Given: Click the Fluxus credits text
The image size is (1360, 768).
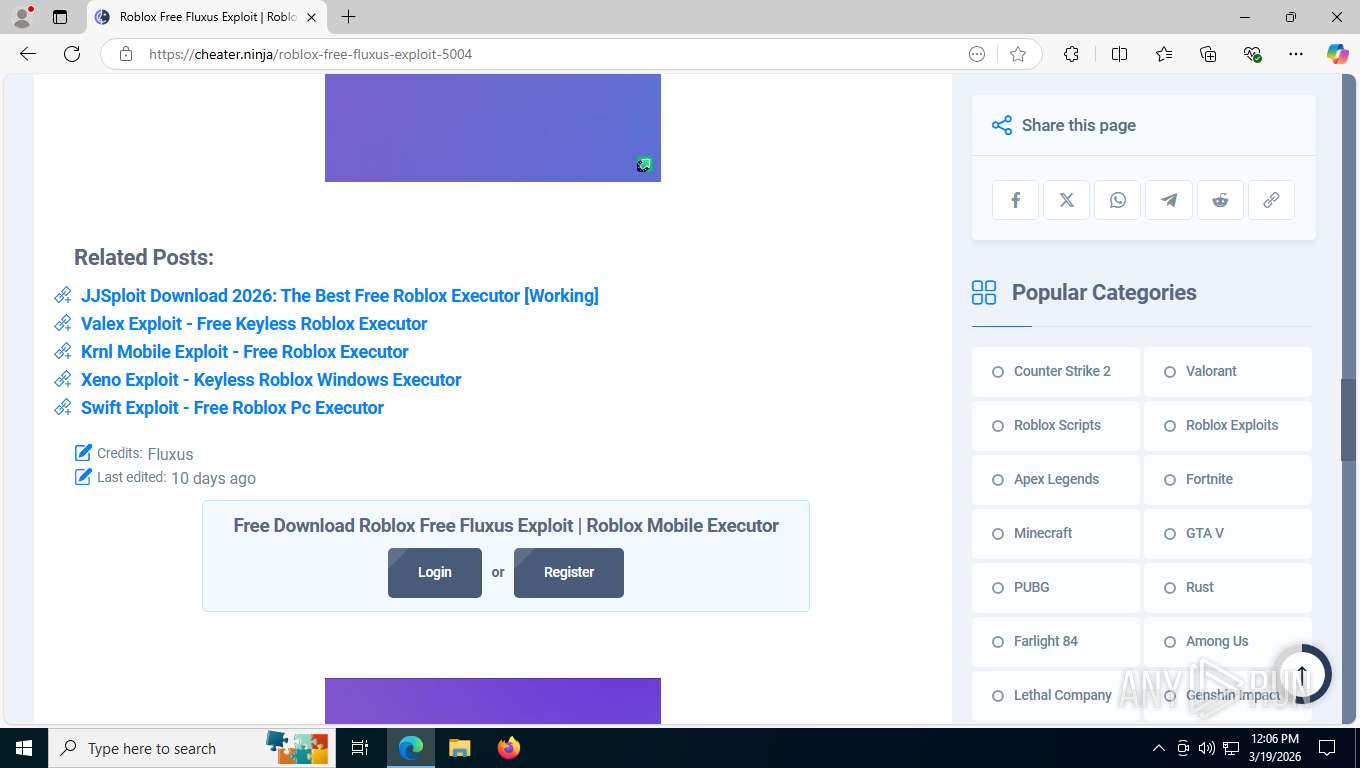Looking at the screenshot, I should 170,454.
